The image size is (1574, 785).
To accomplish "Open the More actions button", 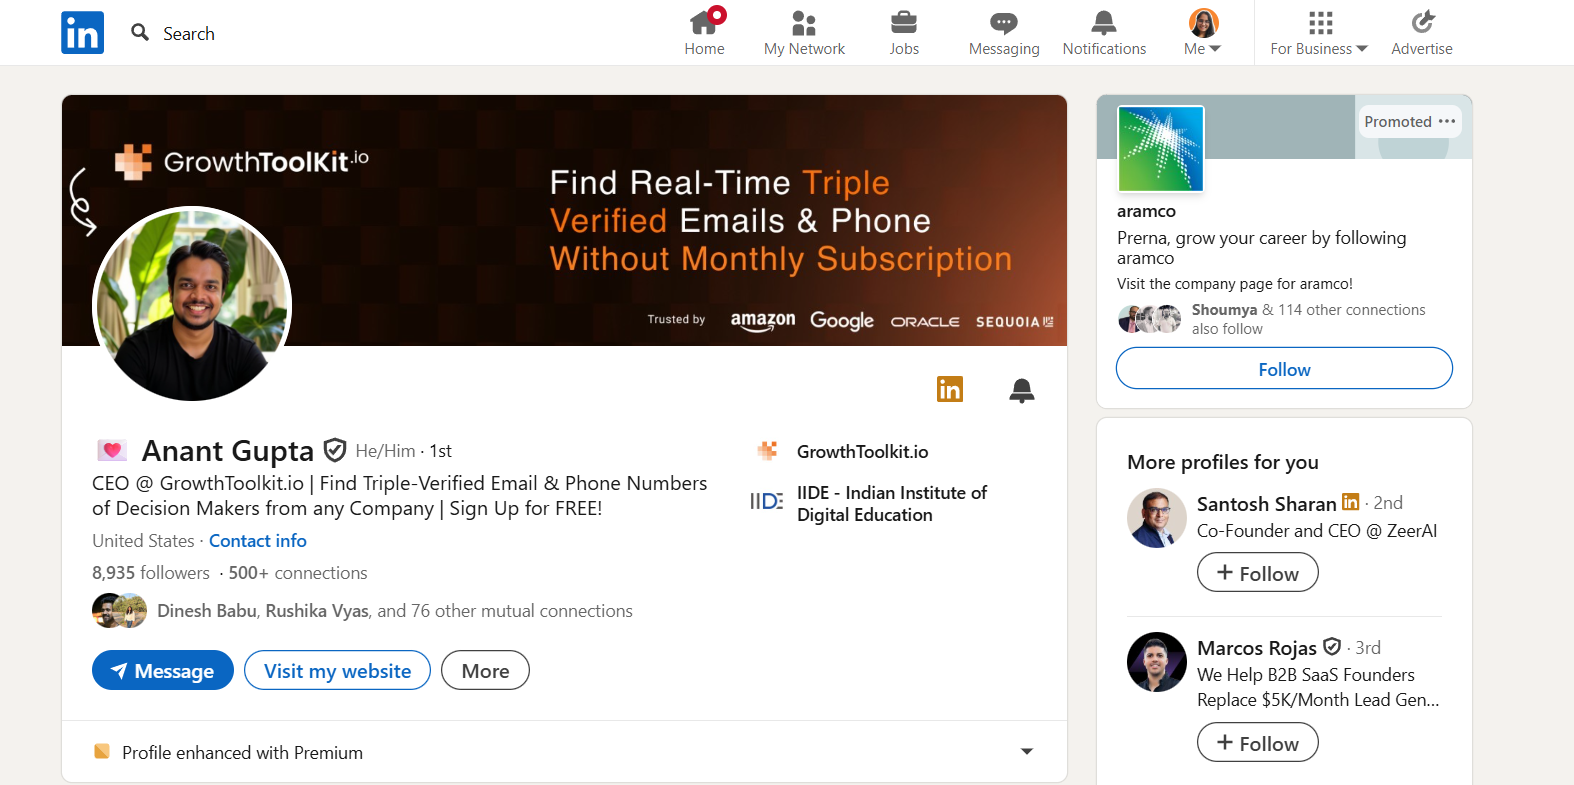I will 485,670.
